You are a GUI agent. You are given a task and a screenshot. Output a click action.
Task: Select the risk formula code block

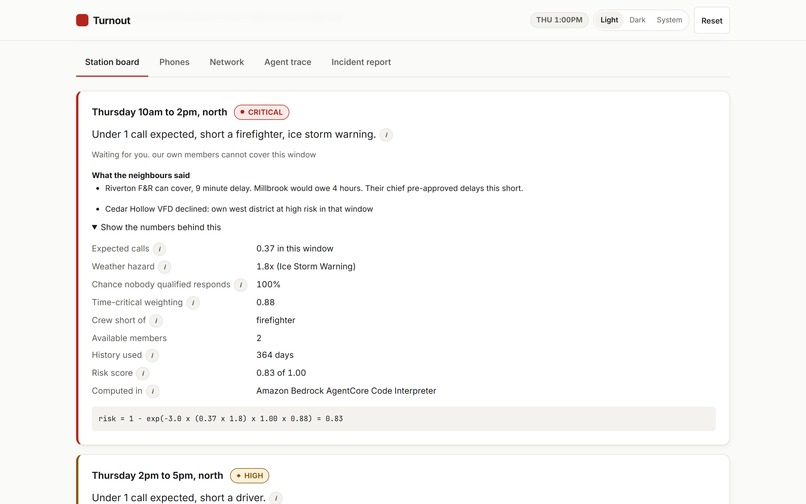(404, 419)
